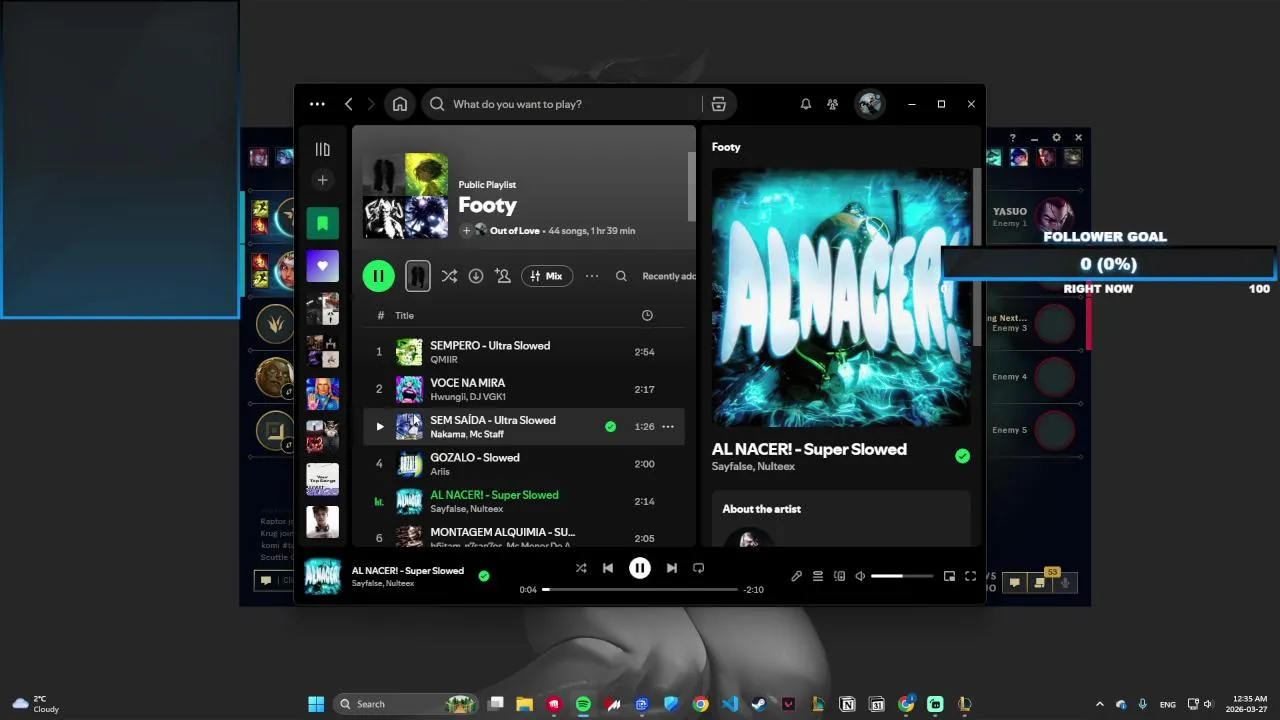Invite collaborators to Footy playlist
The width and height of the screenshot is (1280, 720).
pos(502,276)
